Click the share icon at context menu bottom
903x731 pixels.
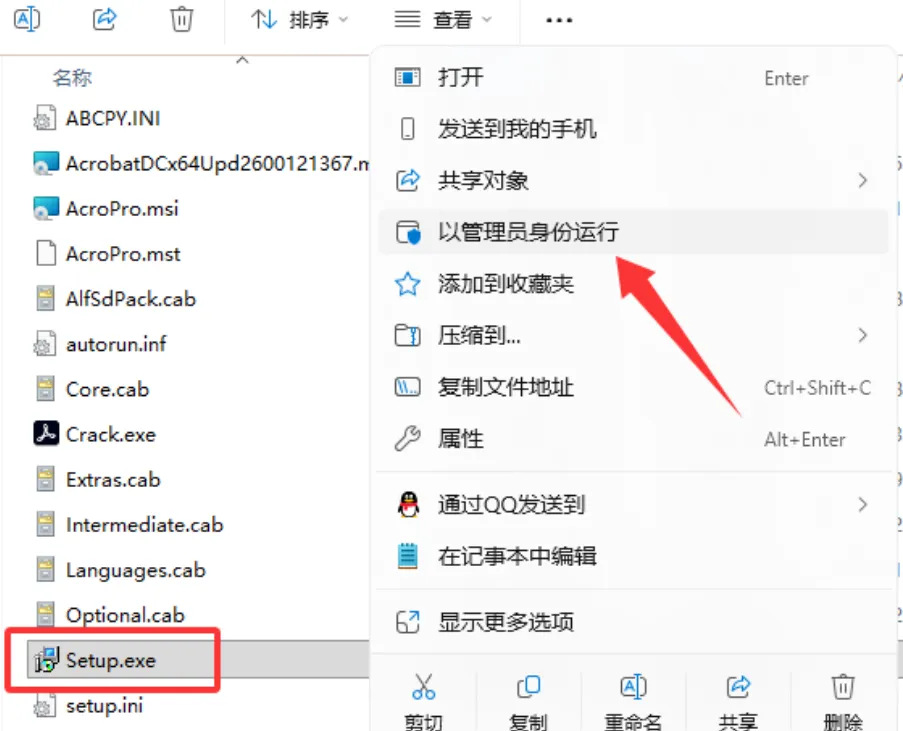[x=738, y=687]
